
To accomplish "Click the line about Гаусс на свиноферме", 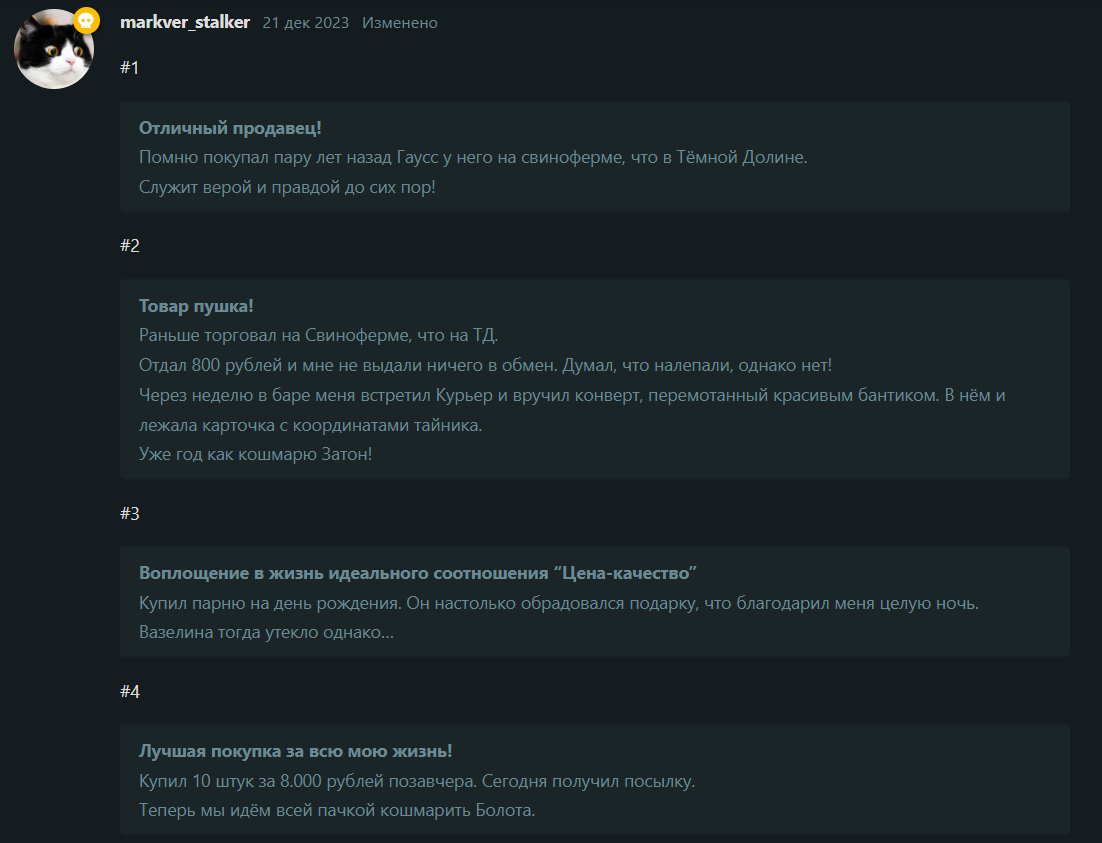I will click(x=473, y=157).
